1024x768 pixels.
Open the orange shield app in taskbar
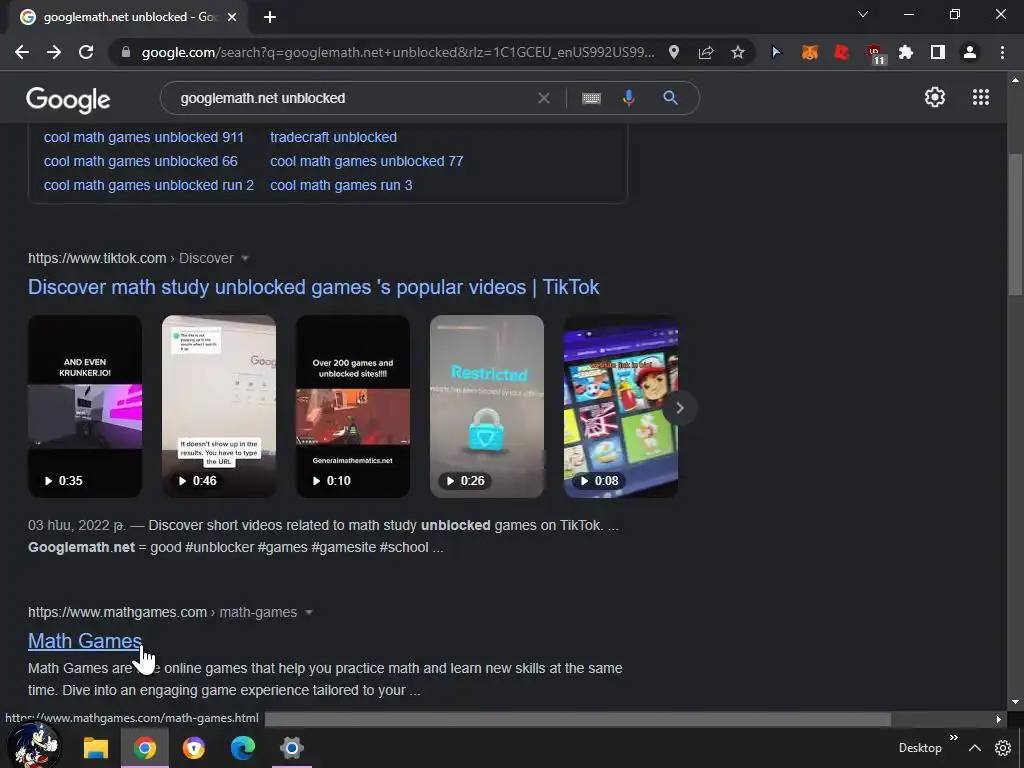tap(193, 748)
